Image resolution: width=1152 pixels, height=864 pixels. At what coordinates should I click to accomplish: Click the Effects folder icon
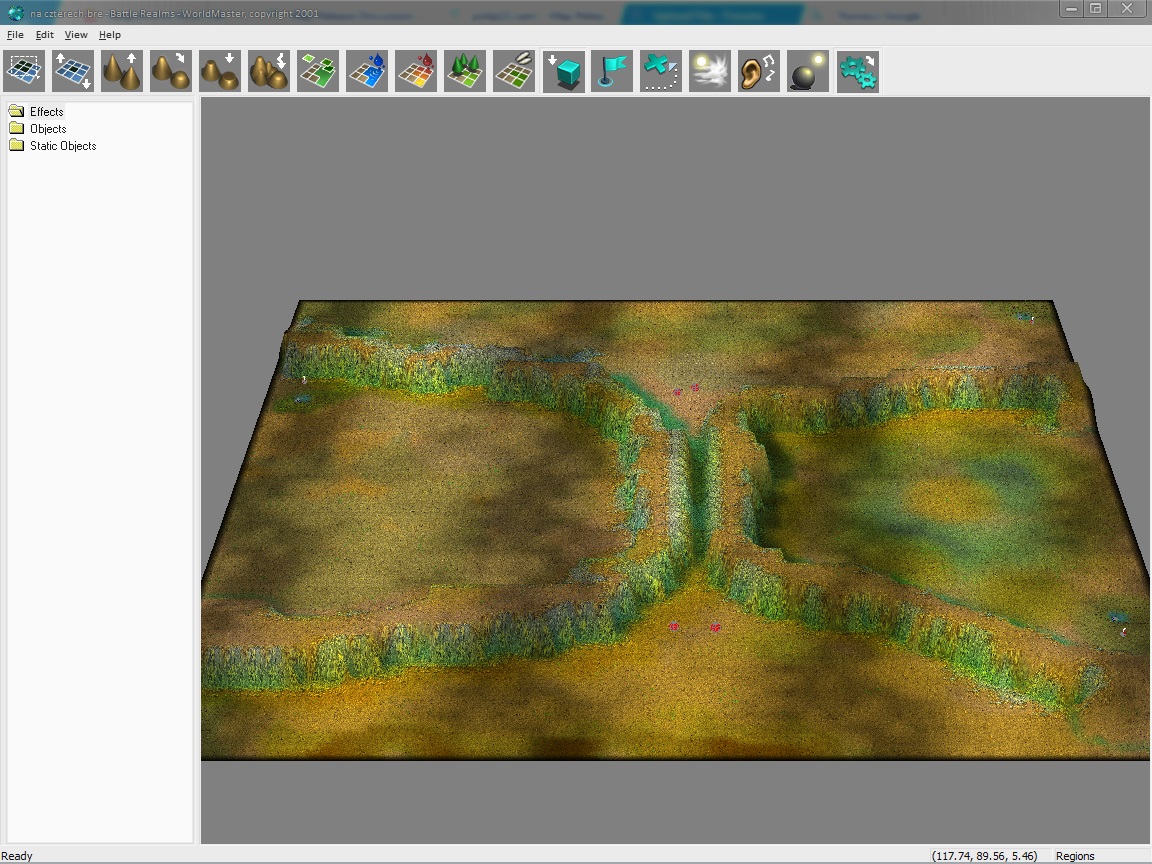coord(16,111)
